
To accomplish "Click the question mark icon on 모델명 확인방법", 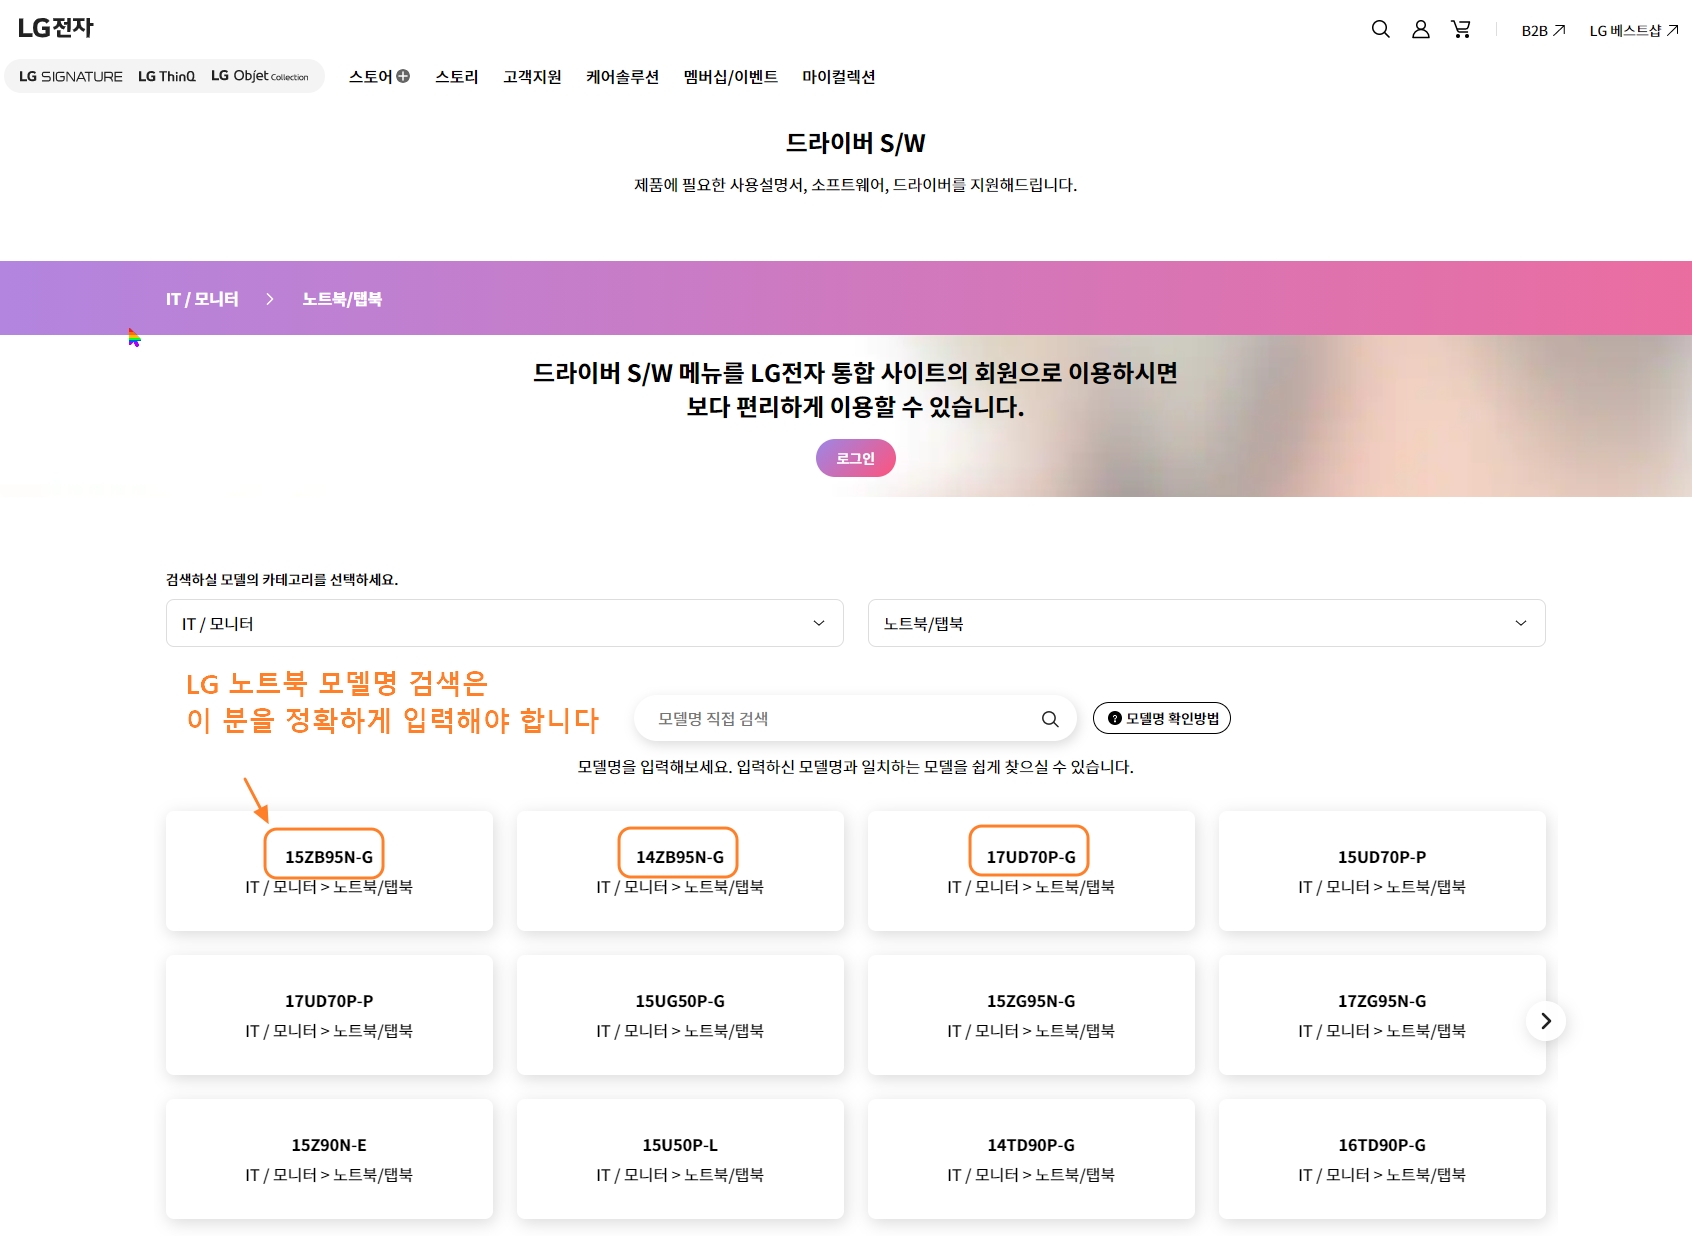I will pos(1114,718).
